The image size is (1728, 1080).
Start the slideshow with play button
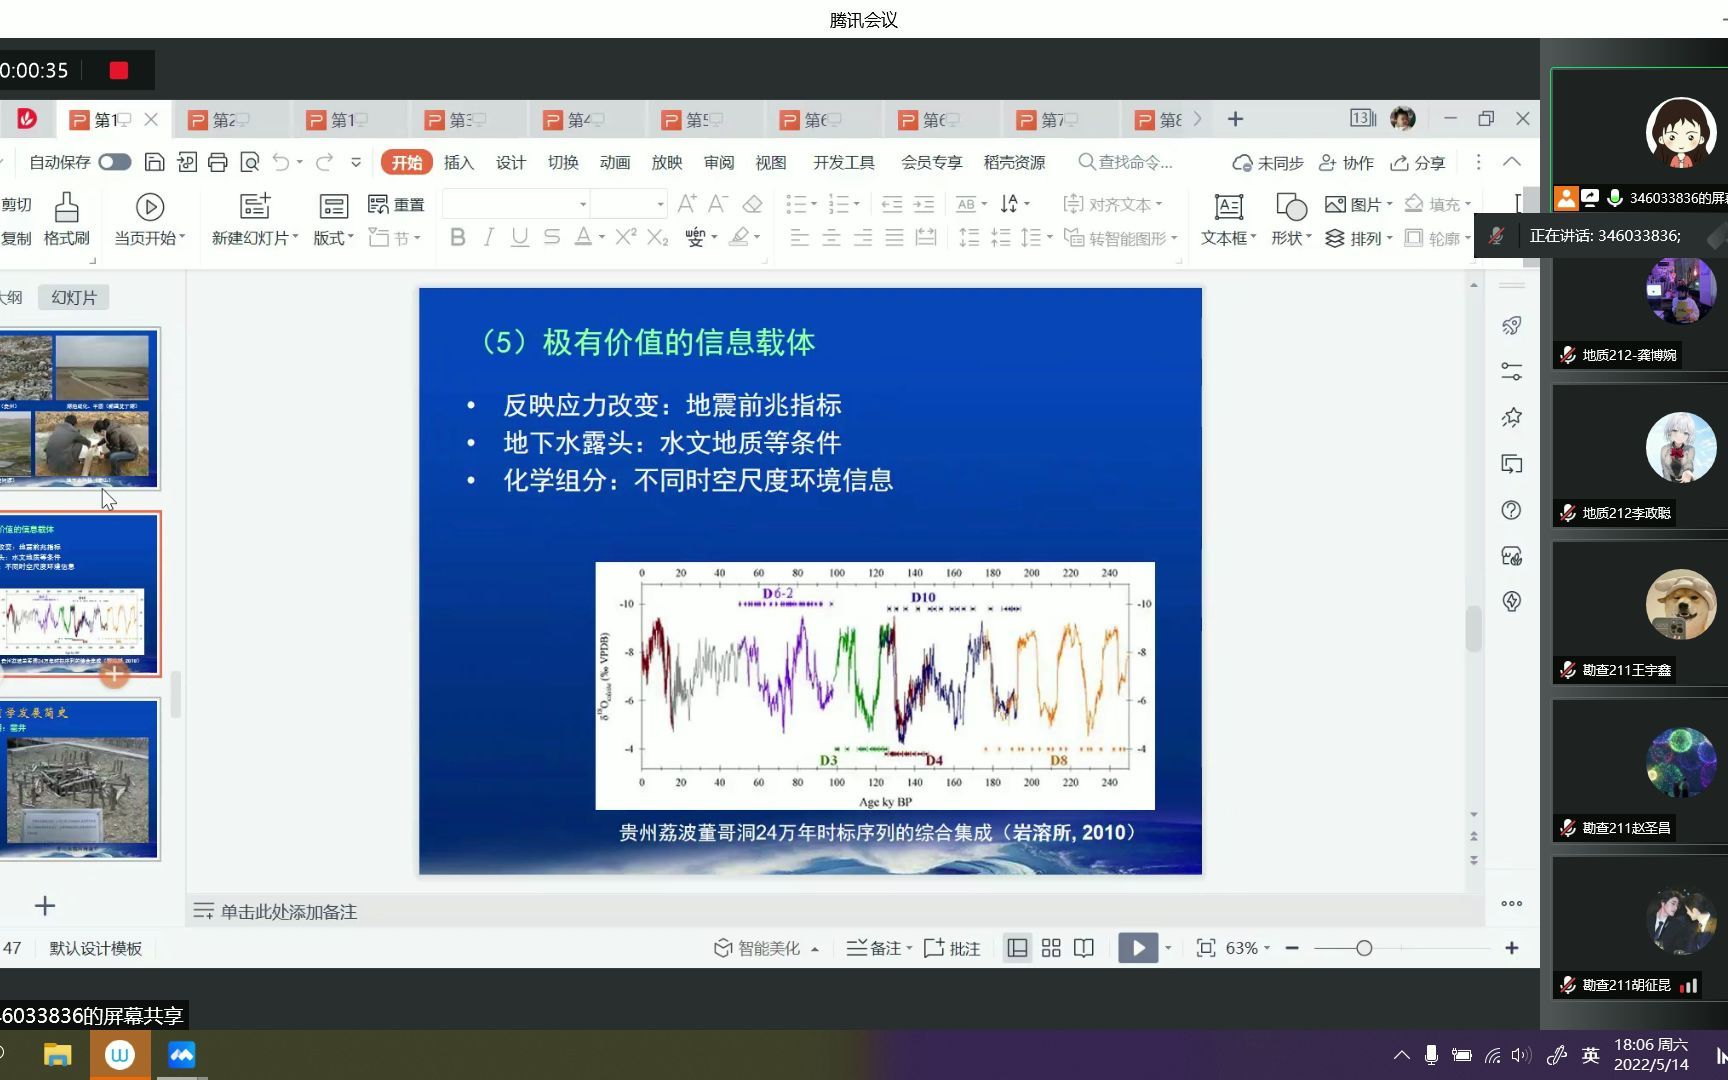(1138, 948)
